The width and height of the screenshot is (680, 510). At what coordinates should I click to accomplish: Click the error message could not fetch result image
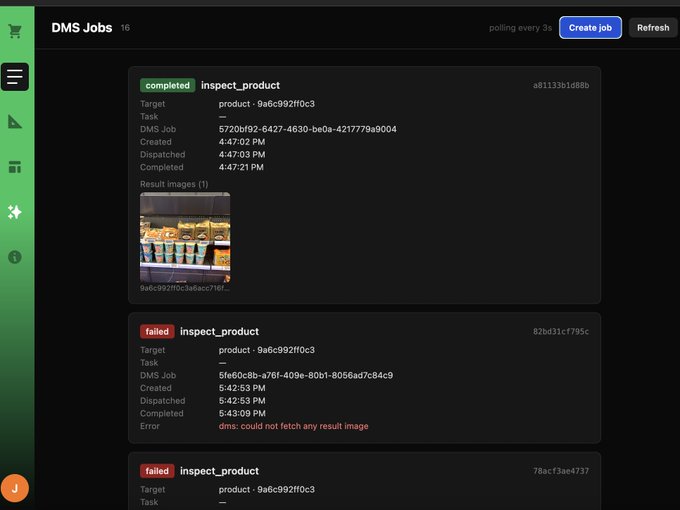[x=294, y=426]
